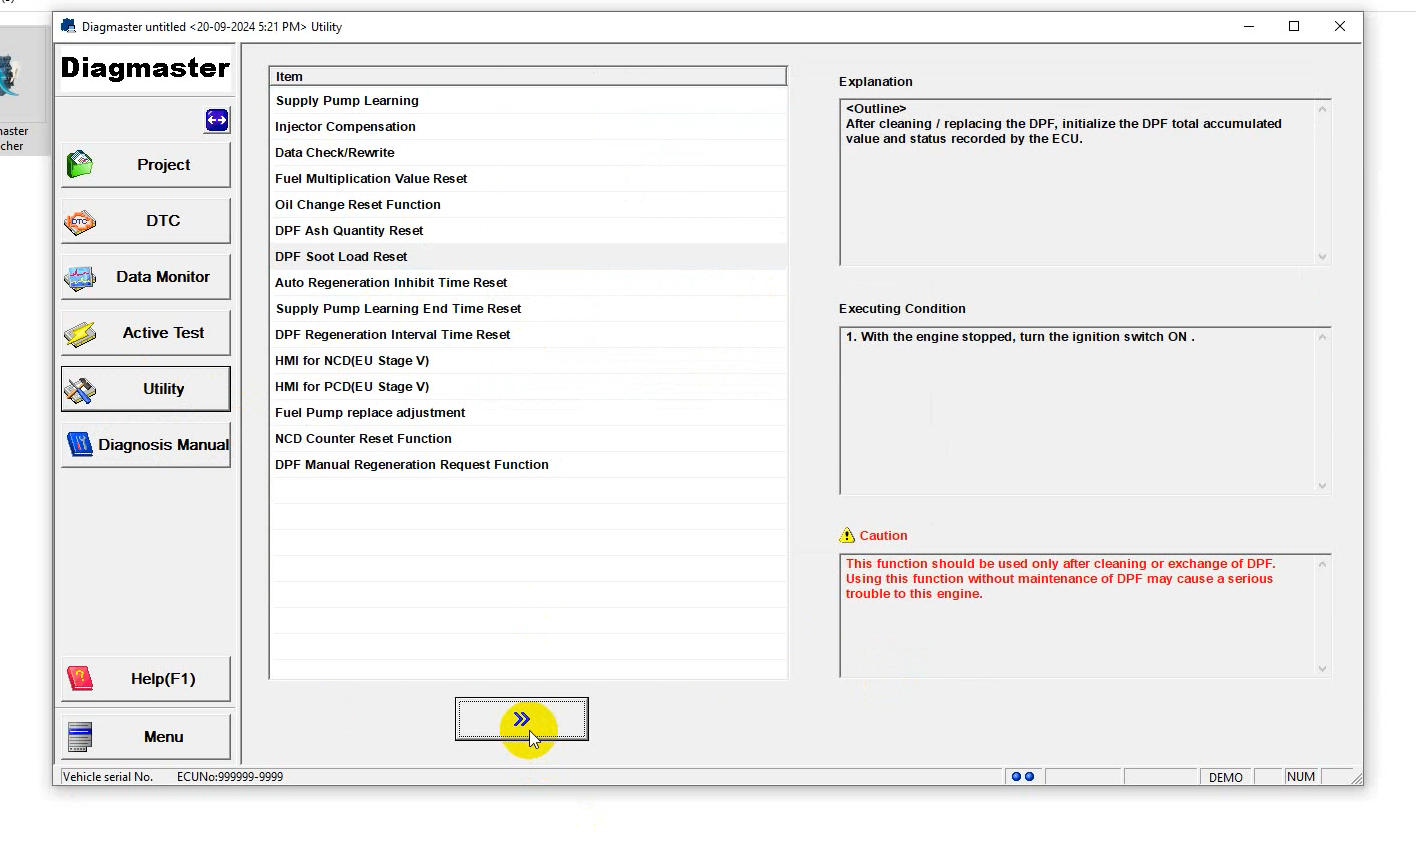Click the next double-chevron button
Image resolution: width=1416 pixels, height=849 pixels.
(522, 719)
